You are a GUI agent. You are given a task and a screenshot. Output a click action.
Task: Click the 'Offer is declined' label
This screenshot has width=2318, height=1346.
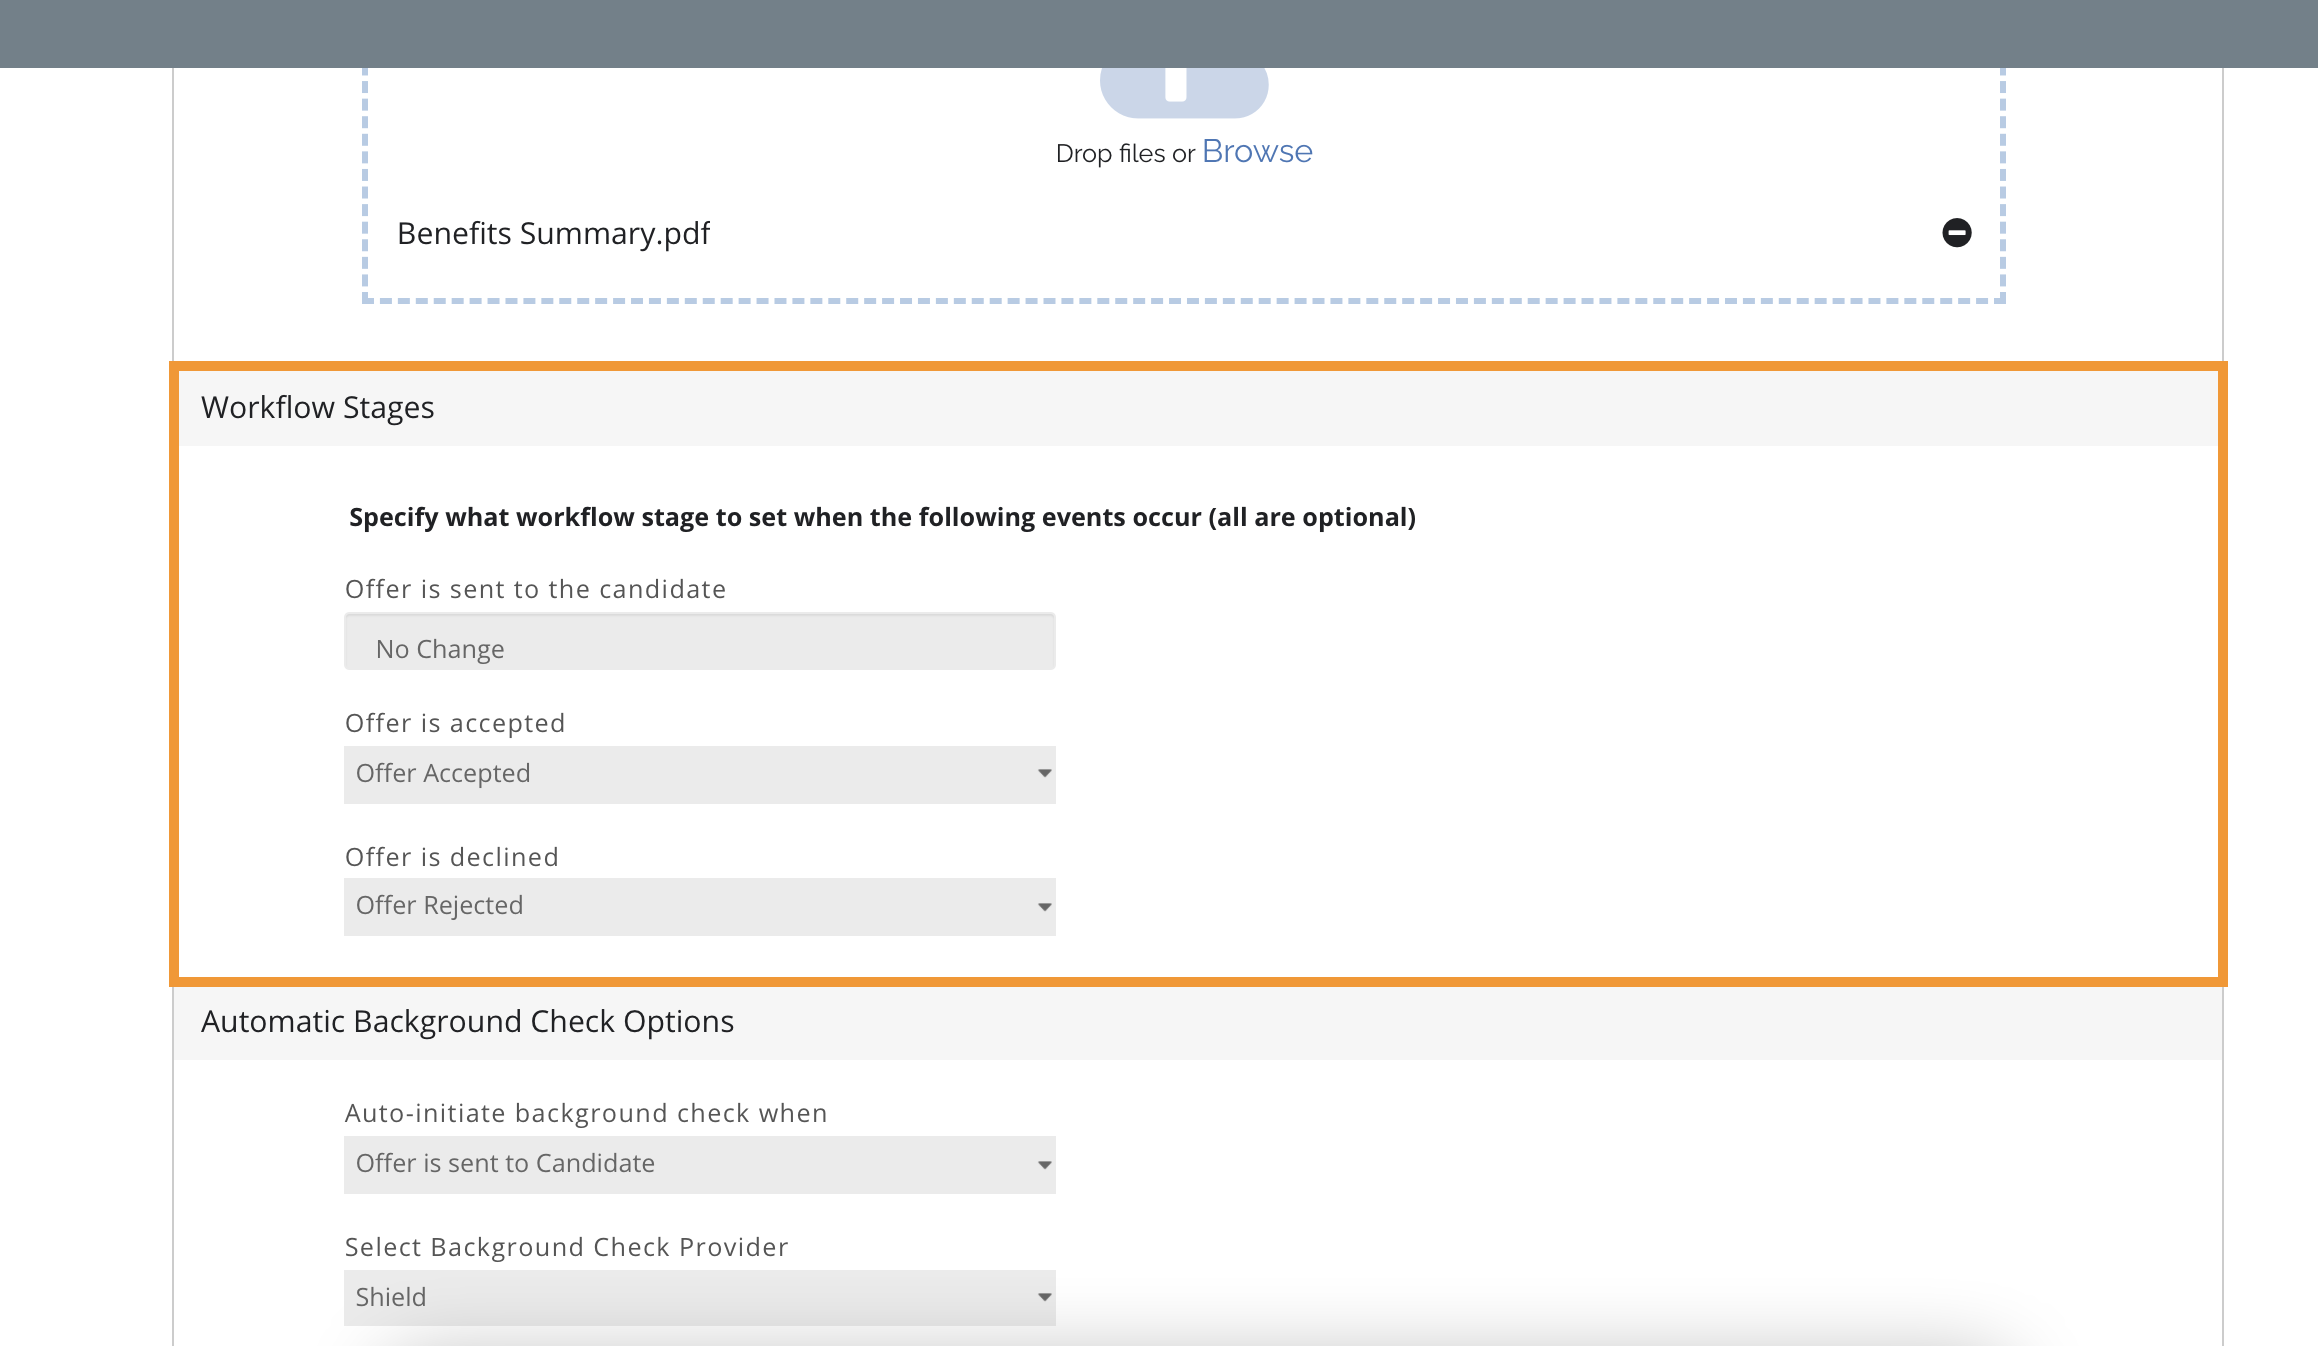[451, 857]
